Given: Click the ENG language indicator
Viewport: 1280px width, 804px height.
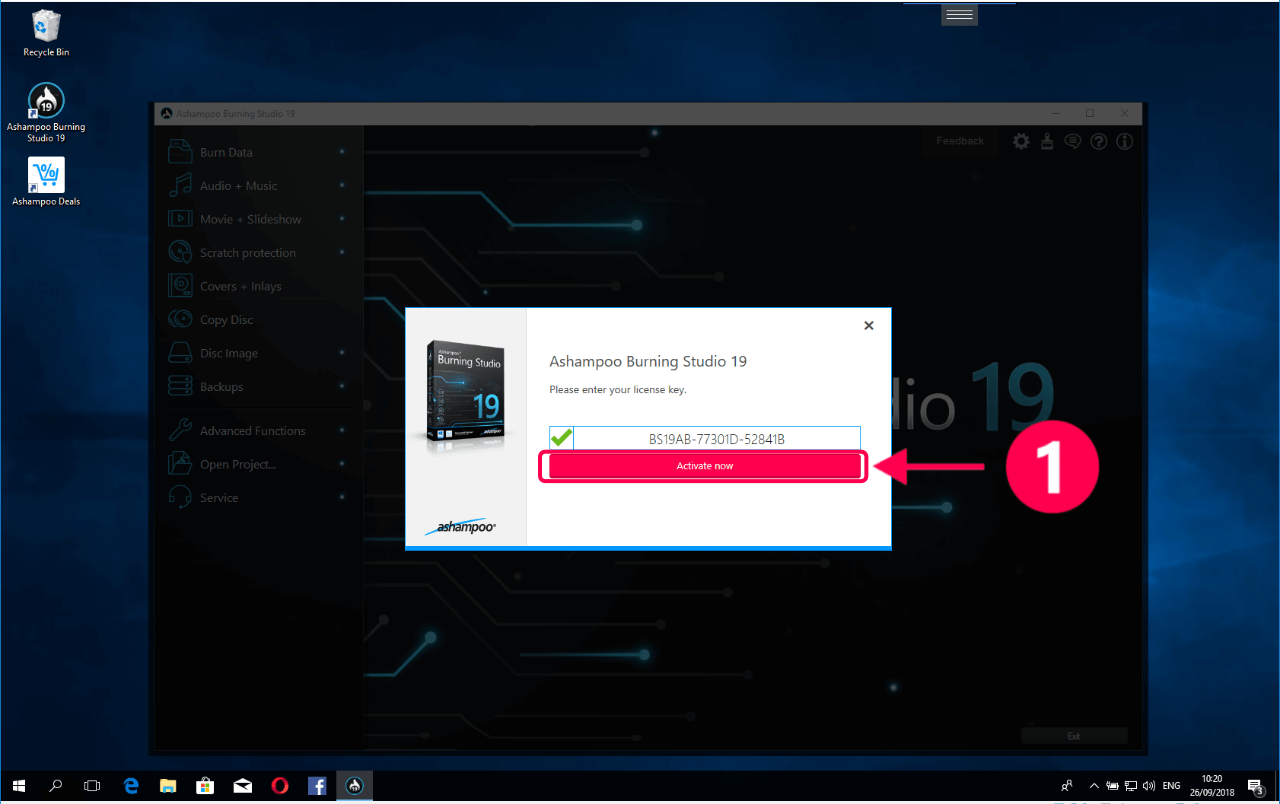Looking at the screenshot, I should click(1172, 787).
